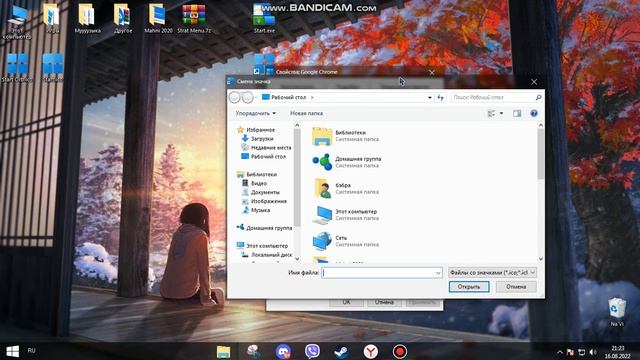
Task: Show hidden tray icons chevron
Action: tap(560, 352)
